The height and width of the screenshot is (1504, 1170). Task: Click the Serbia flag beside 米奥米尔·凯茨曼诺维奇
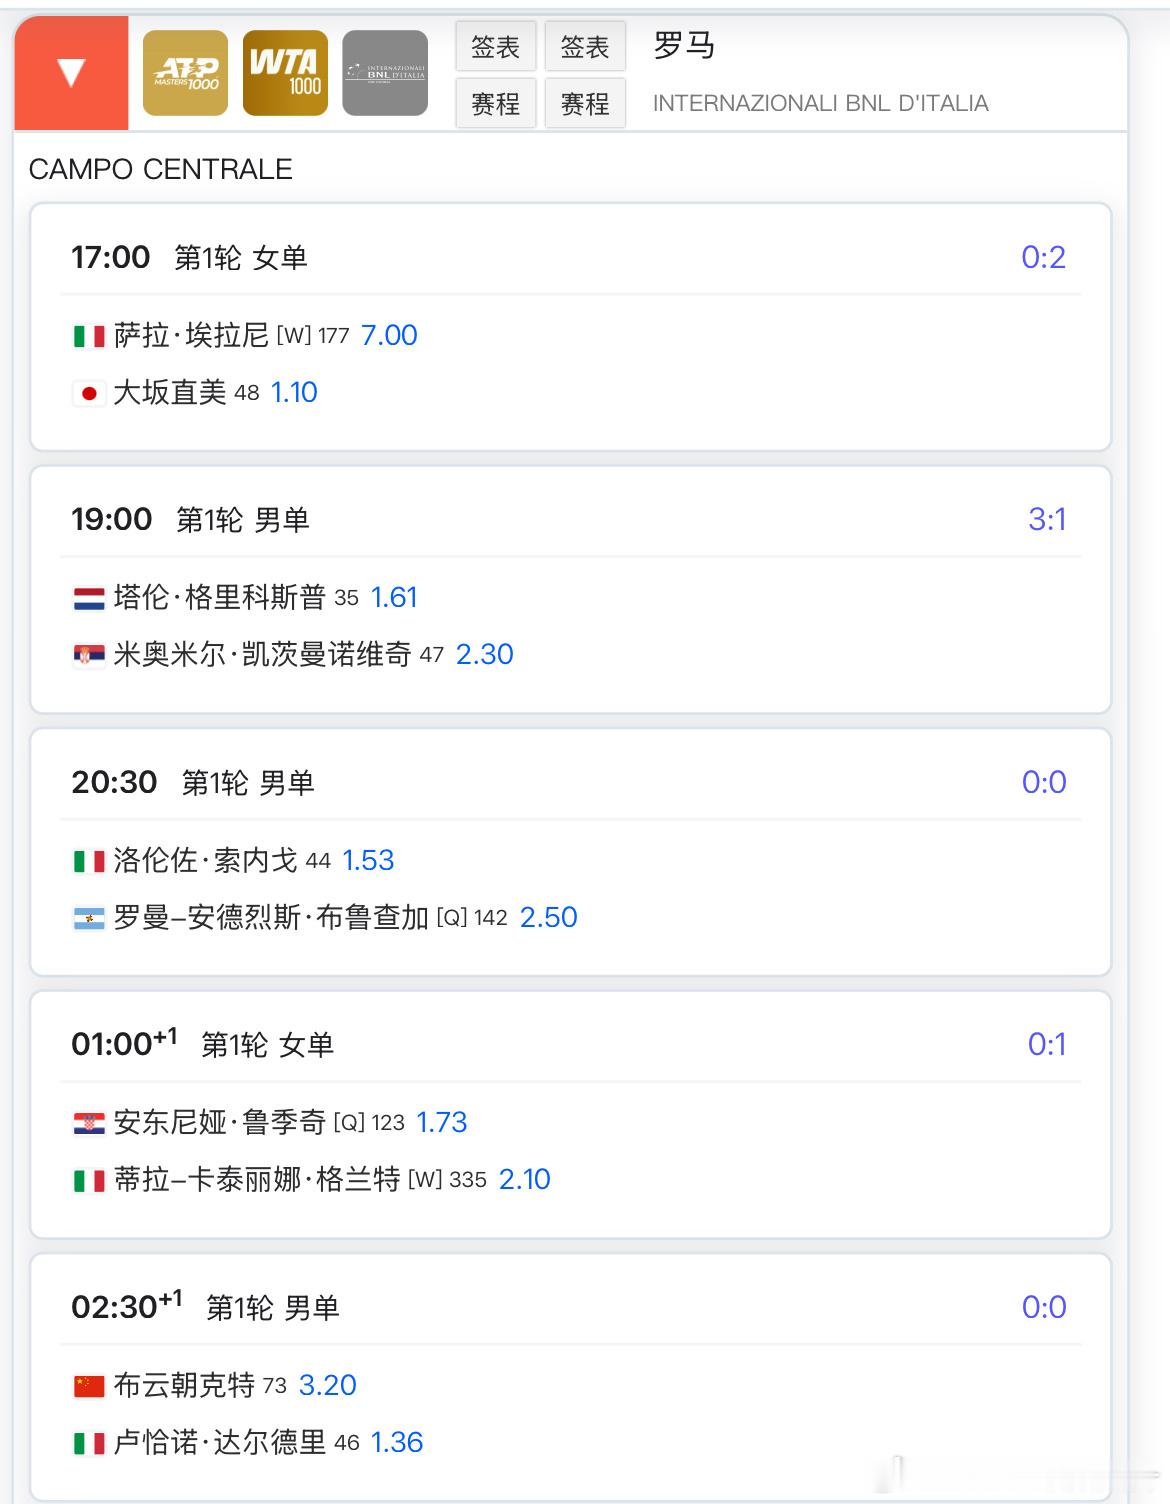click(x=89, y=655)
